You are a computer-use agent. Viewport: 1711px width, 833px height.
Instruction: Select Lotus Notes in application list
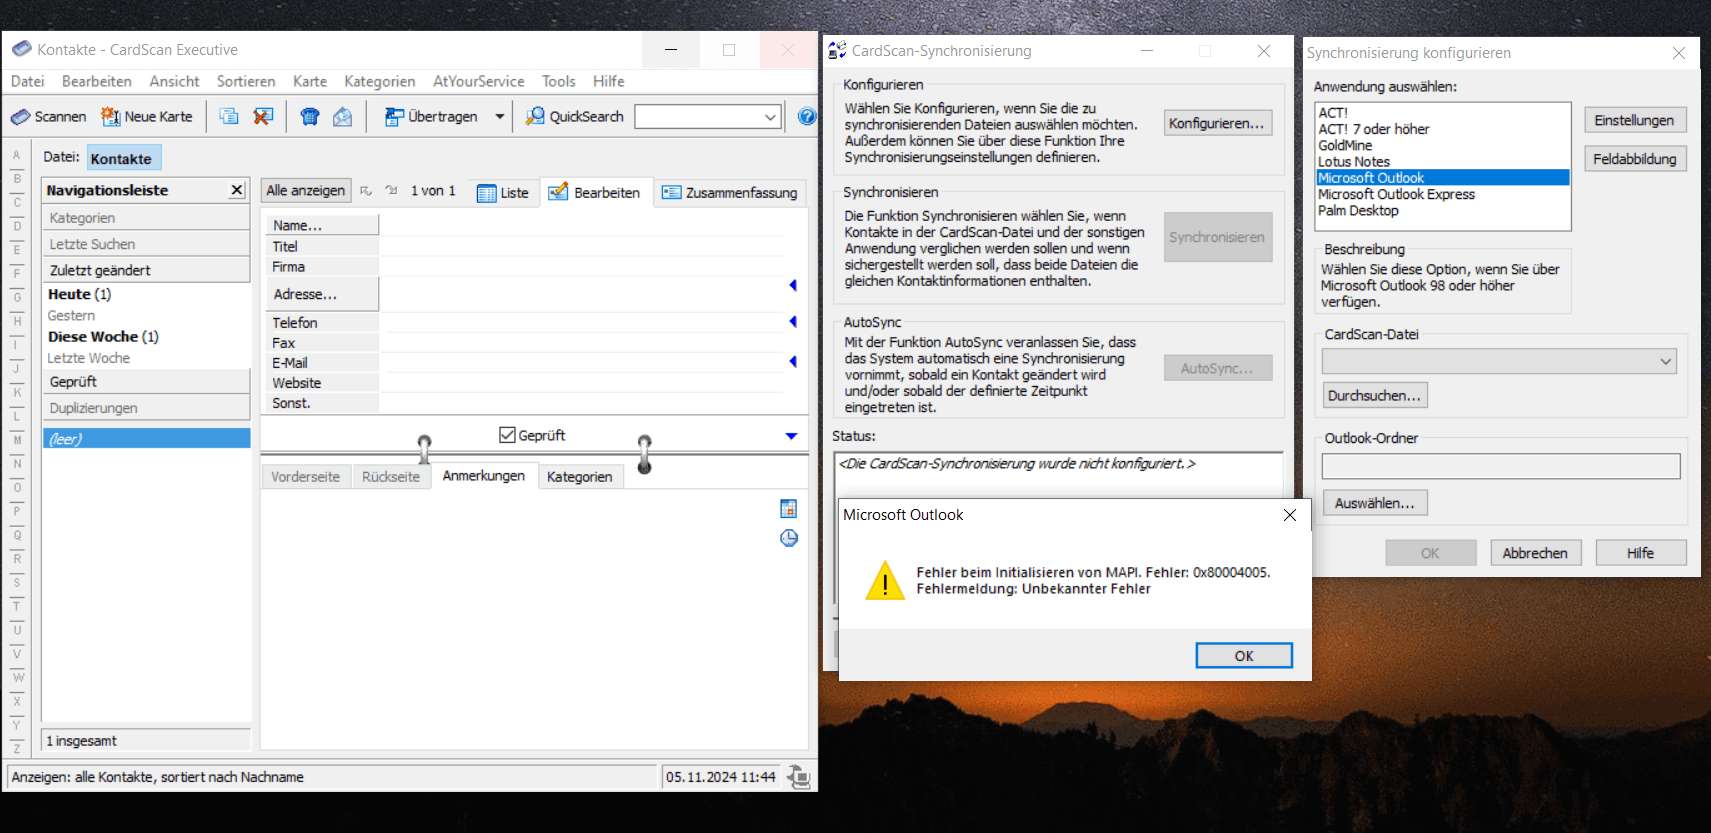[1354, 161]
